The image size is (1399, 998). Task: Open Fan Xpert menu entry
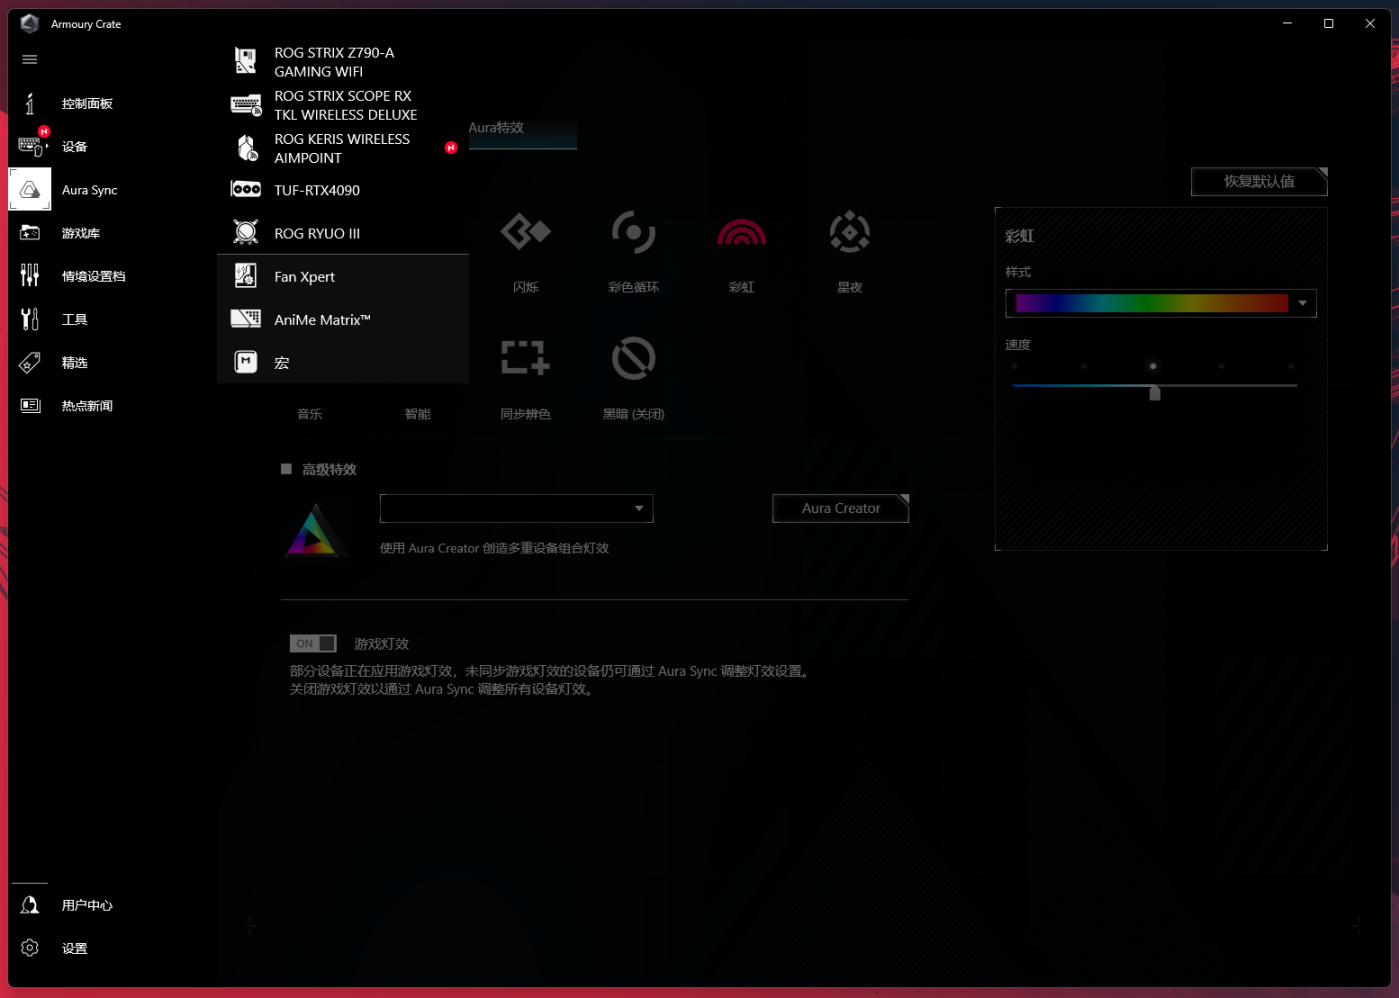343,276
